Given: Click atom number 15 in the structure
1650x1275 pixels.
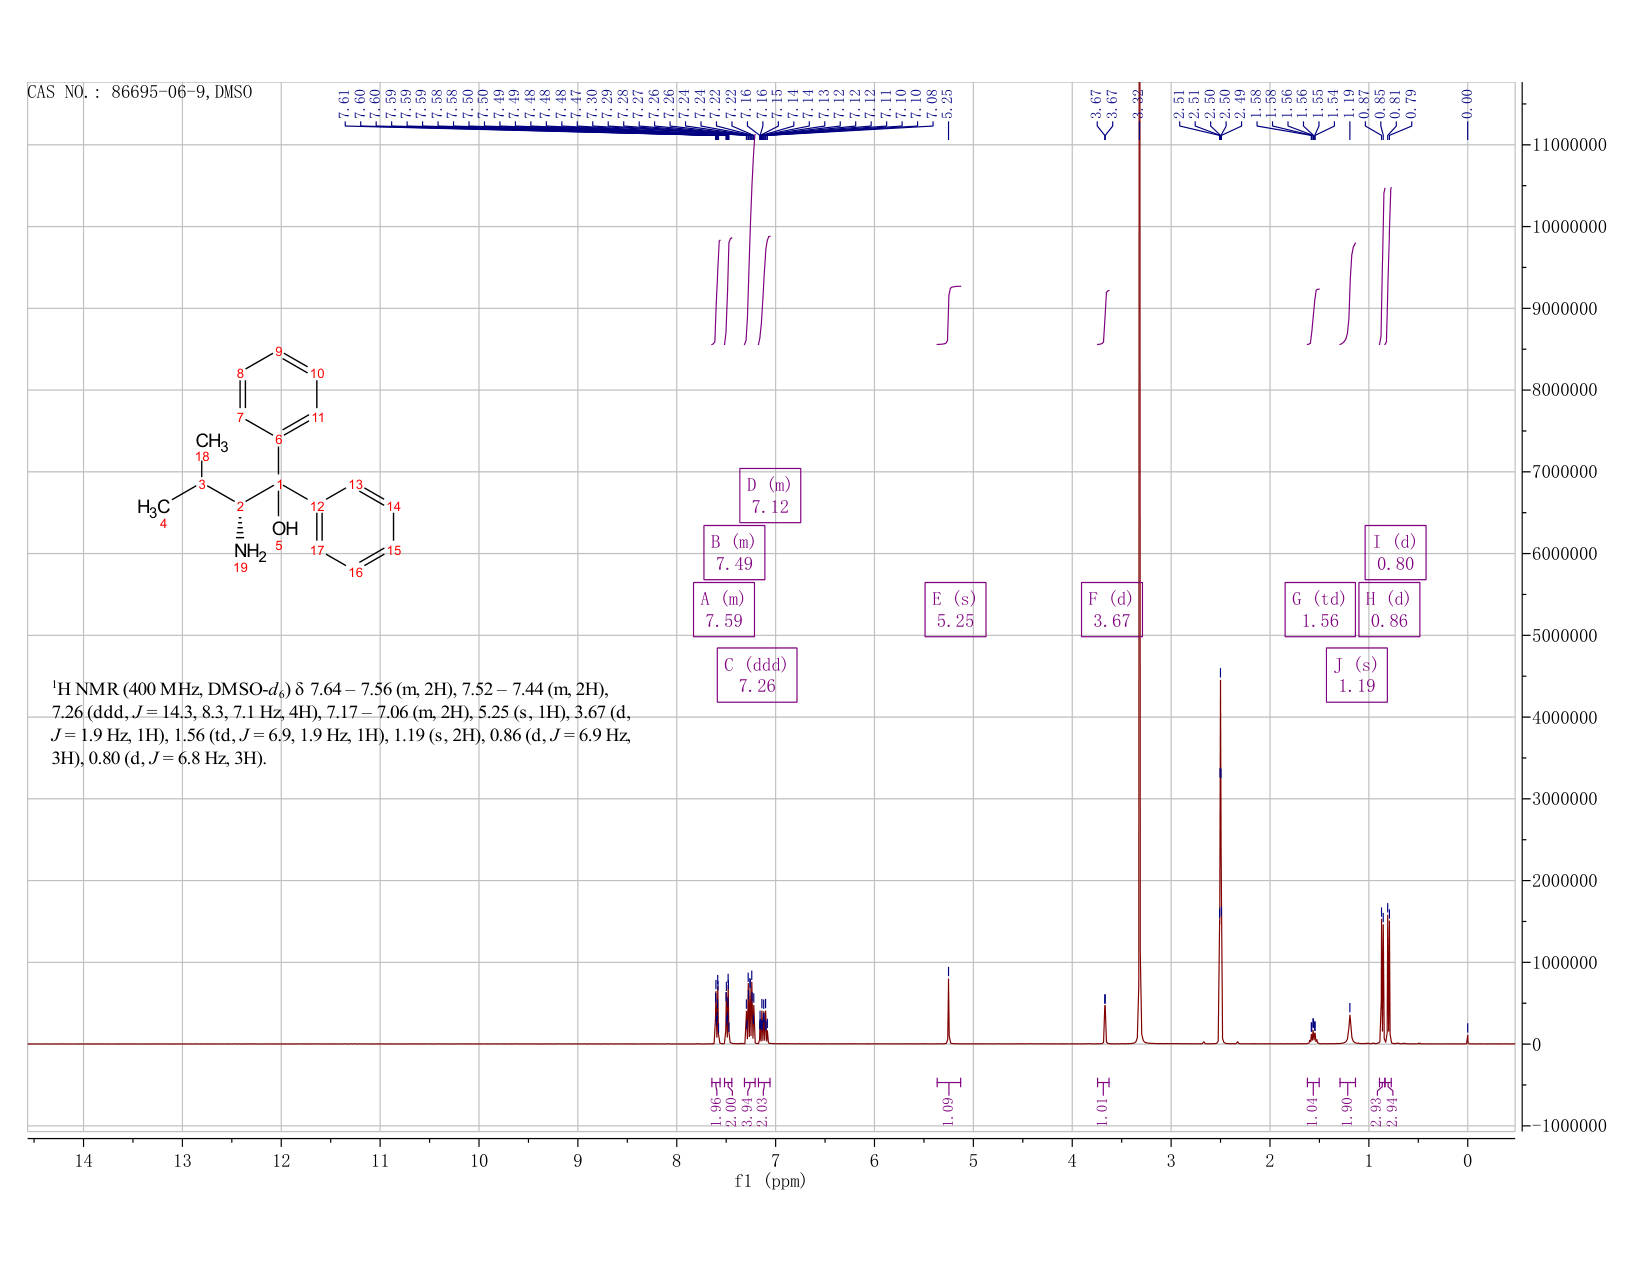Looking at the screenshot, I should click(394, 550).
